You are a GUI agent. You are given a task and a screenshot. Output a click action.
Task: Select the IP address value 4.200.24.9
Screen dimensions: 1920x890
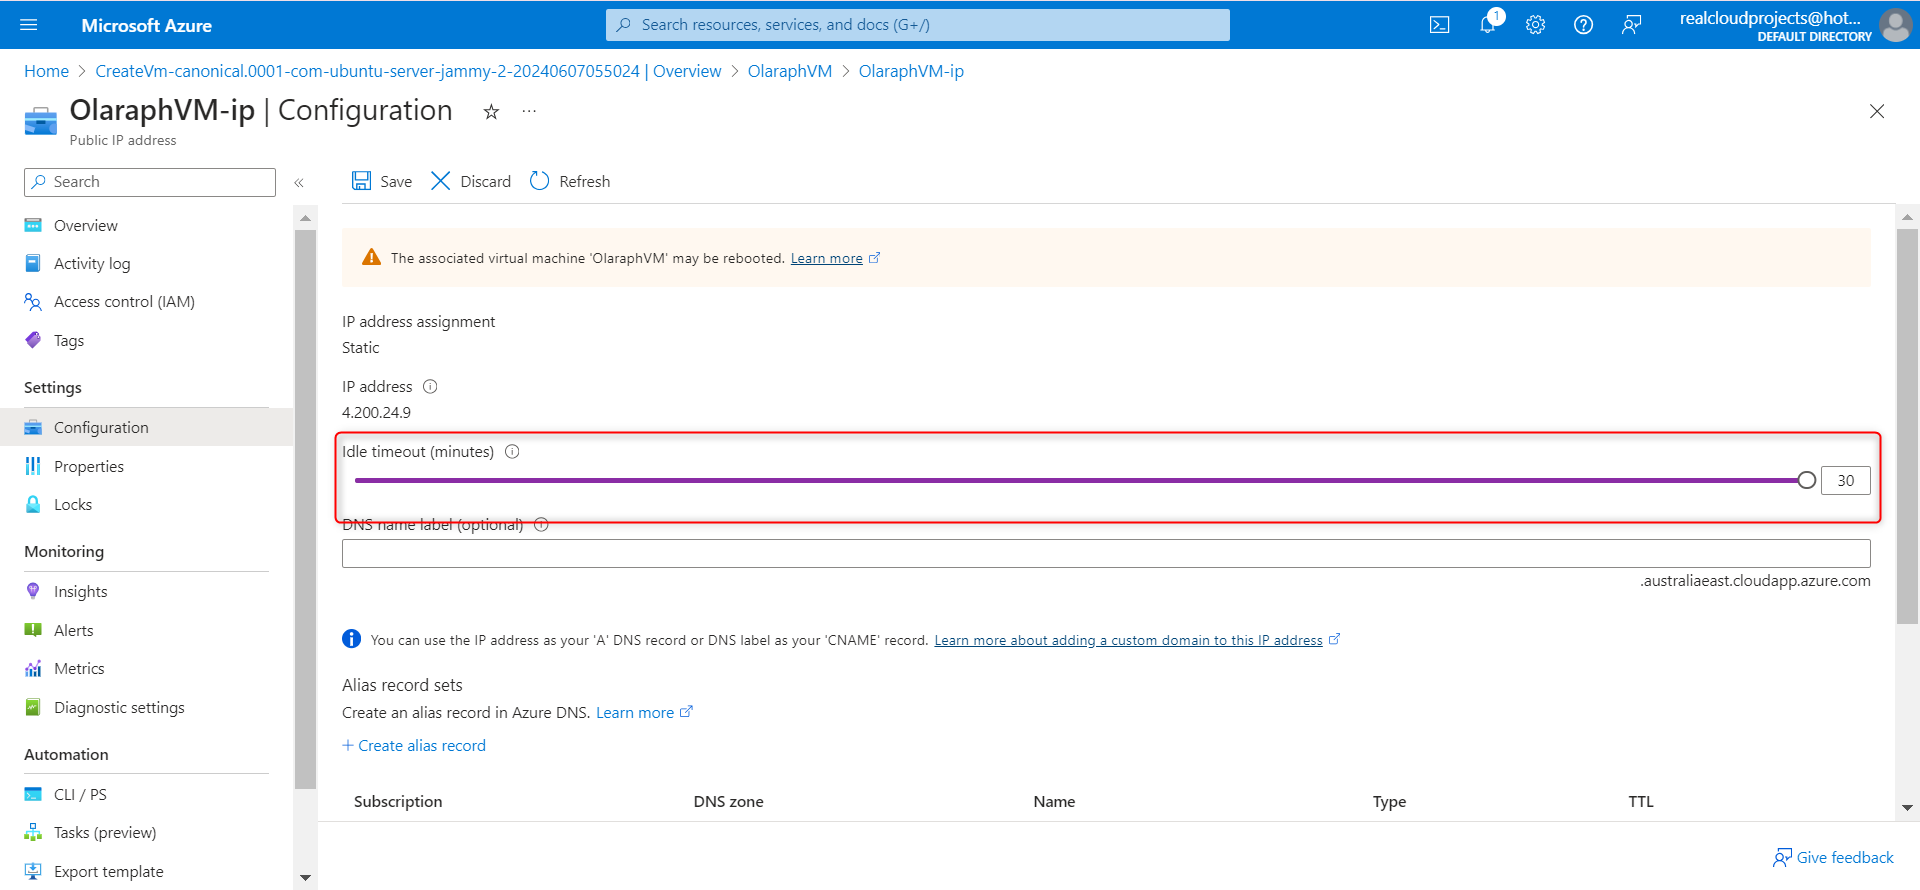pyautogui.click(x=376, y=413)
